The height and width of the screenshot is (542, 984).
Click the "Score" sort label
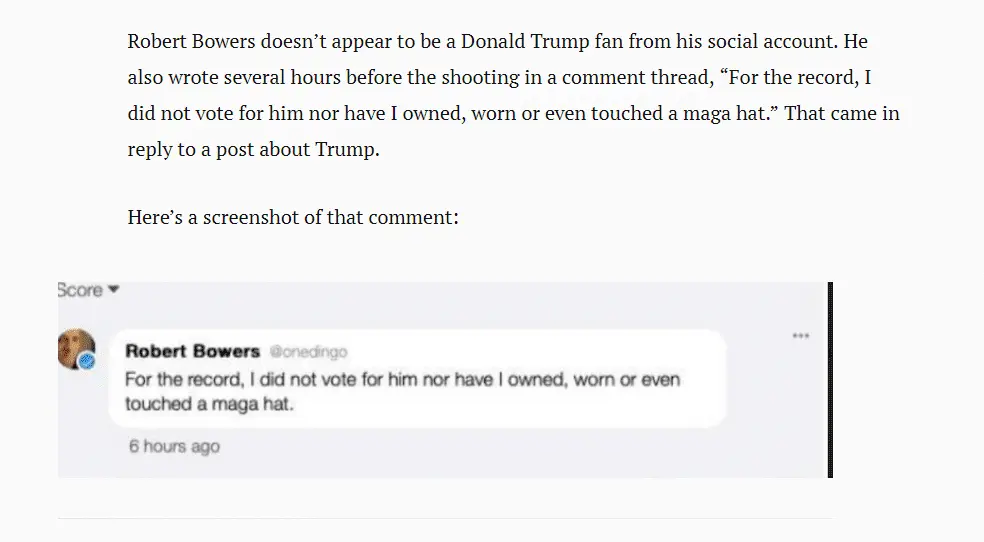tap(80, 290)
